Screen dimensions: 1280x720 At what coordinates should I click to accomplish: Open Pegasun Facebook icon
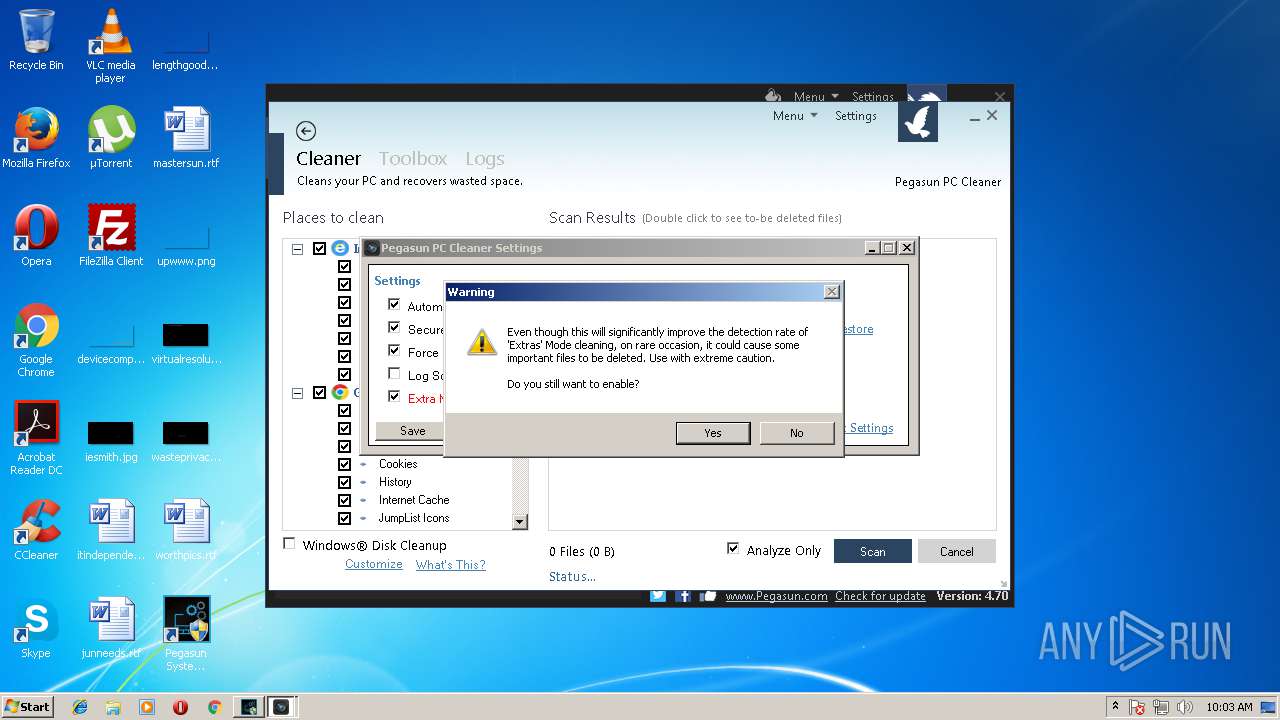pyautogui.click(x=684, y=596)
